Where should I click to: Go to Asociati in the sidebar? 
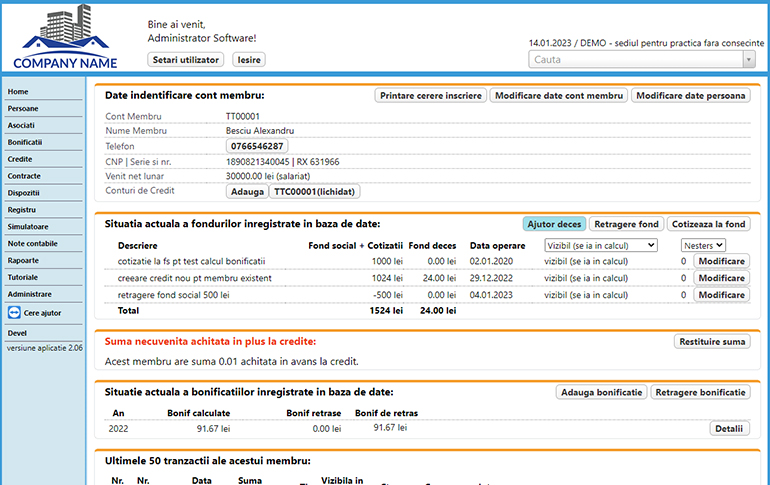pyautogui.click(x=21, y=125)
